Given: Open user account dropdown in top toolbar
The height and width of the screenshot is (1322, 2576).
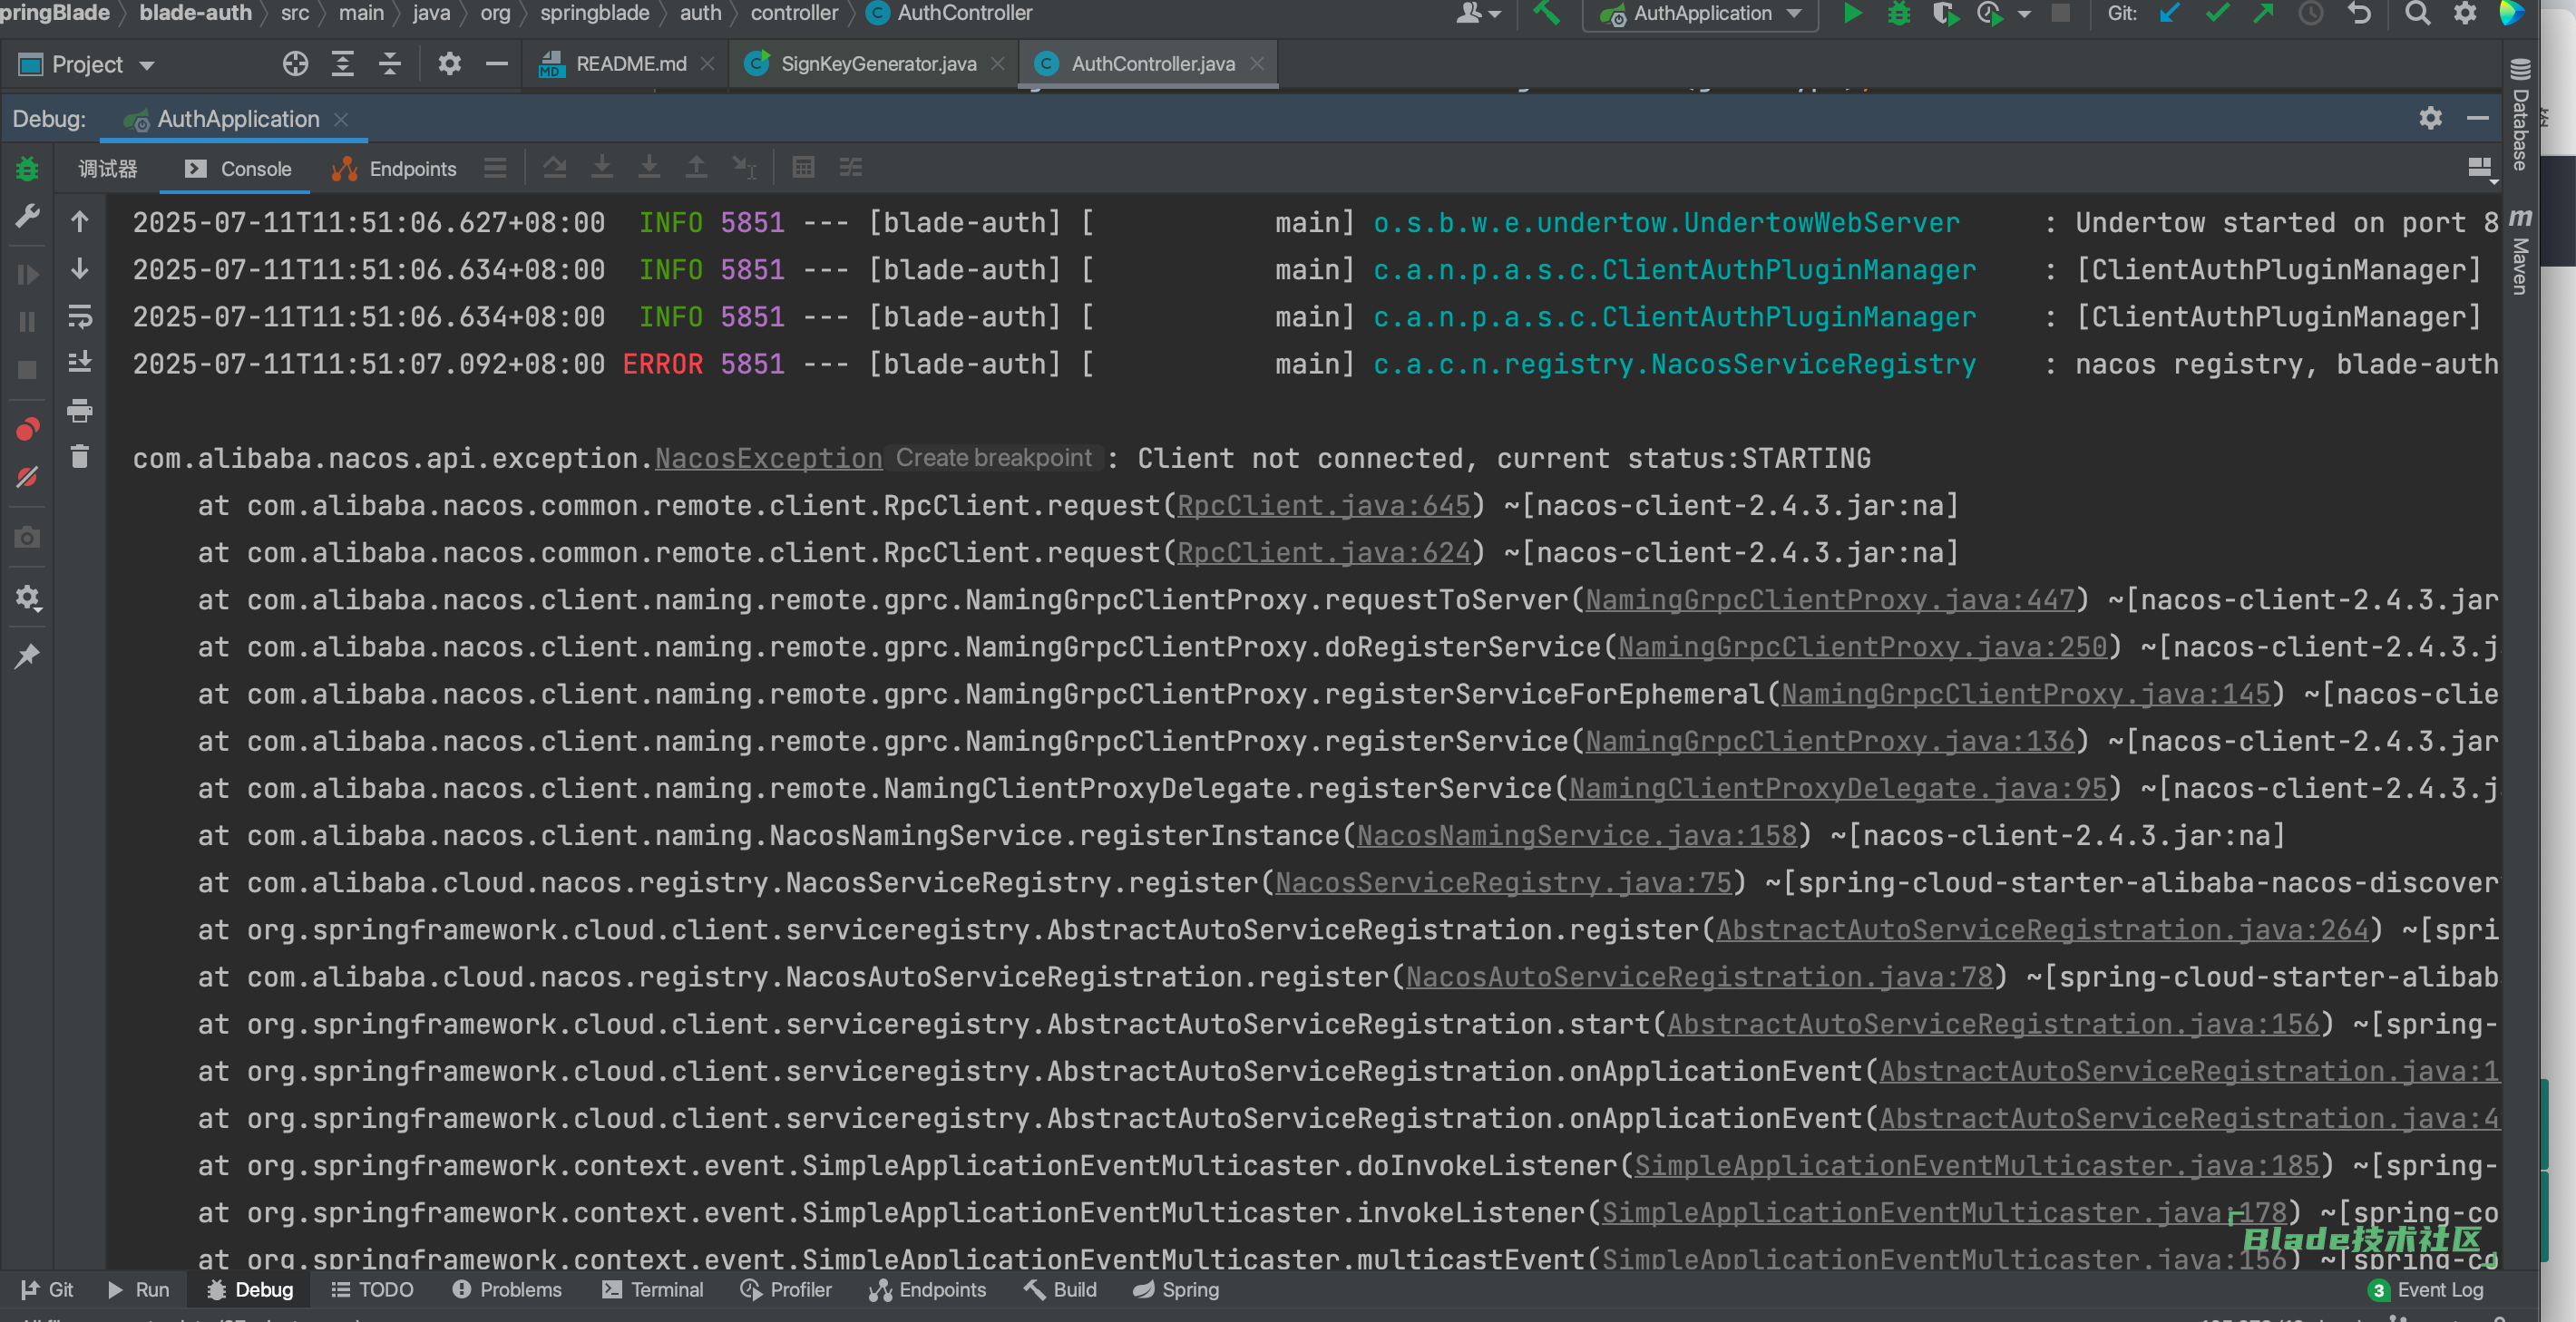Looking at the screenshot, I should coord(1479,14).
